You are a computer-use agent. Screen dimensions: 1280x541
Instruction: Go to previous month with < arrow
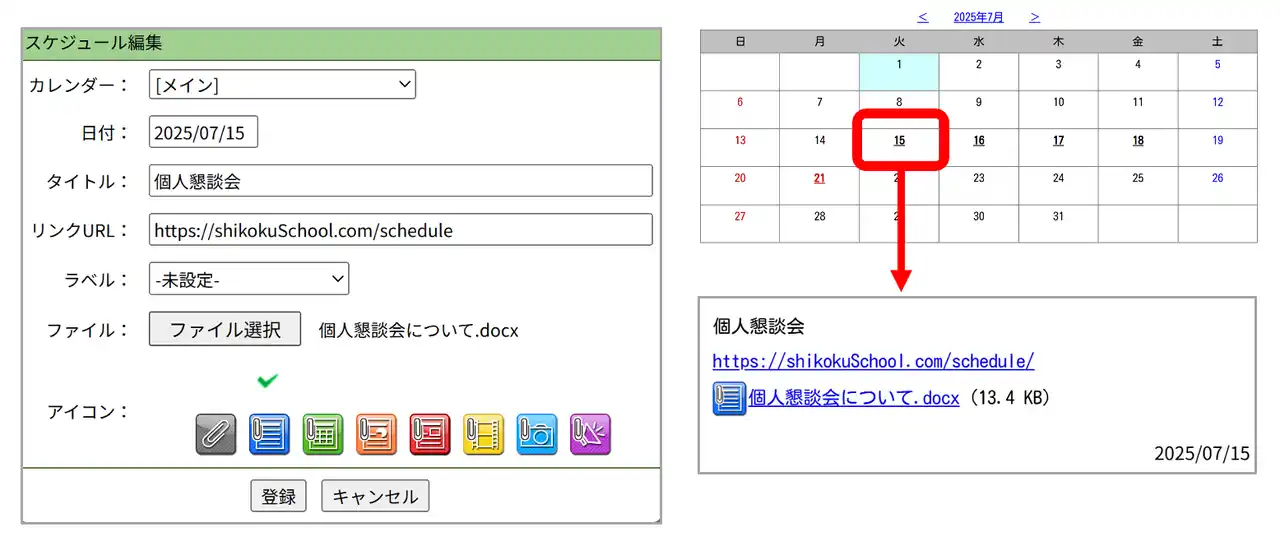pyautogui.click(x=922, y=17)
